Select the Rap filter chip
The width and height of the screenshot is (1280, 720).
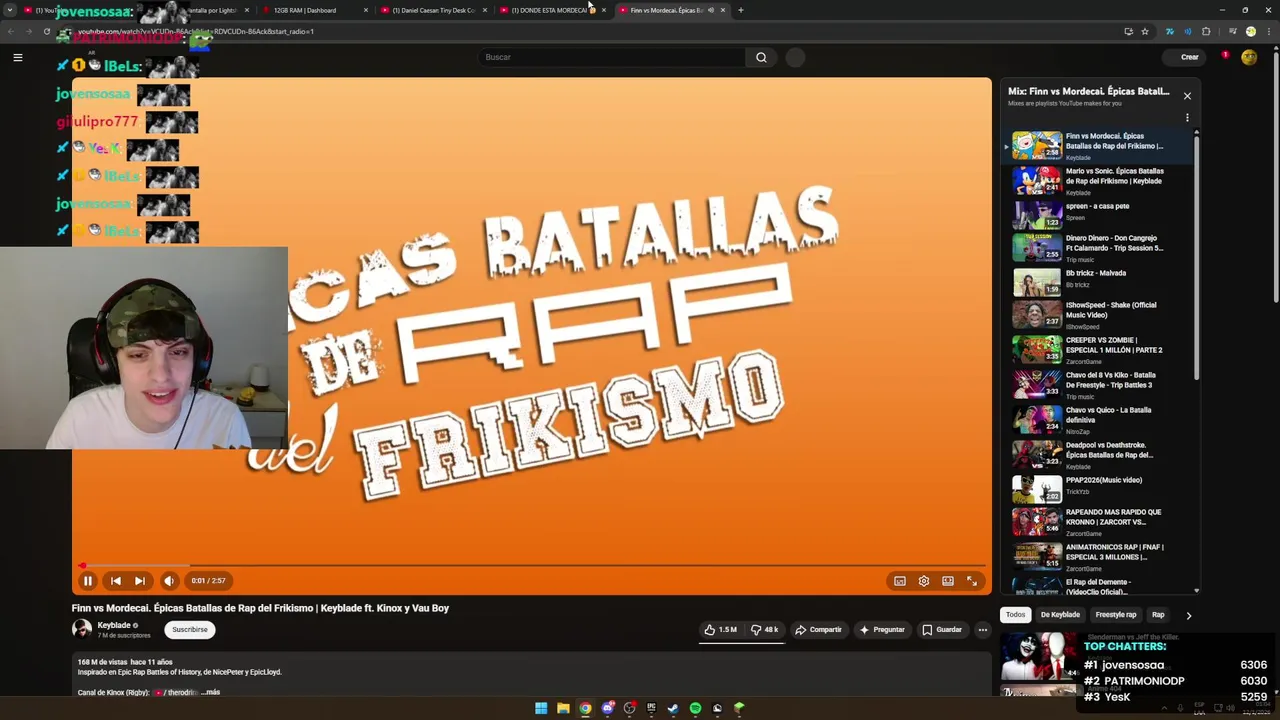click(x=1158, y=615)
